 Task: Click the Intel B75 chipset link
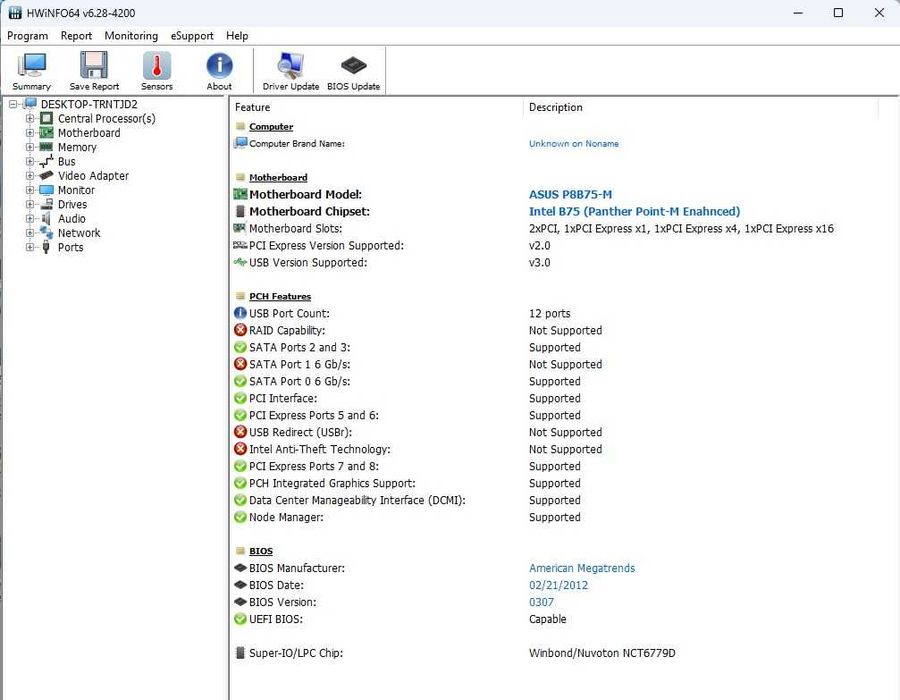[634, 212]
